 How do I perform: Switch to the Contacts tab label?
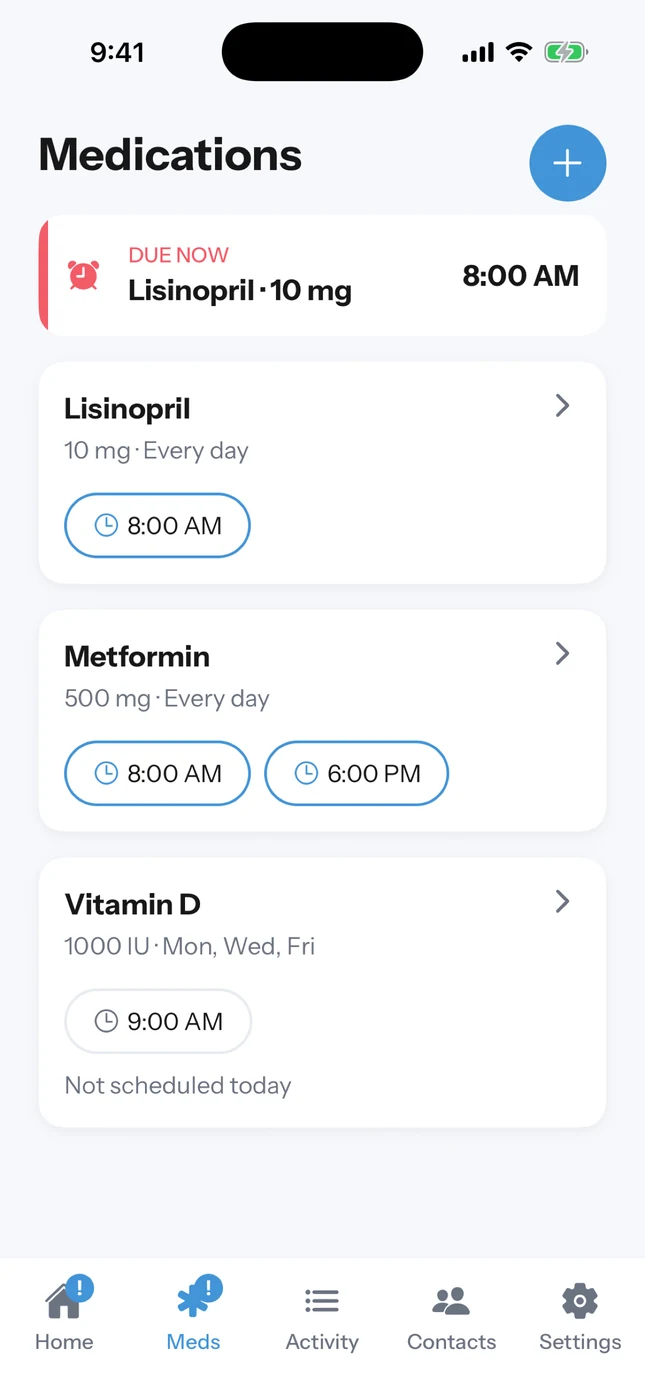pos(451,1342)
